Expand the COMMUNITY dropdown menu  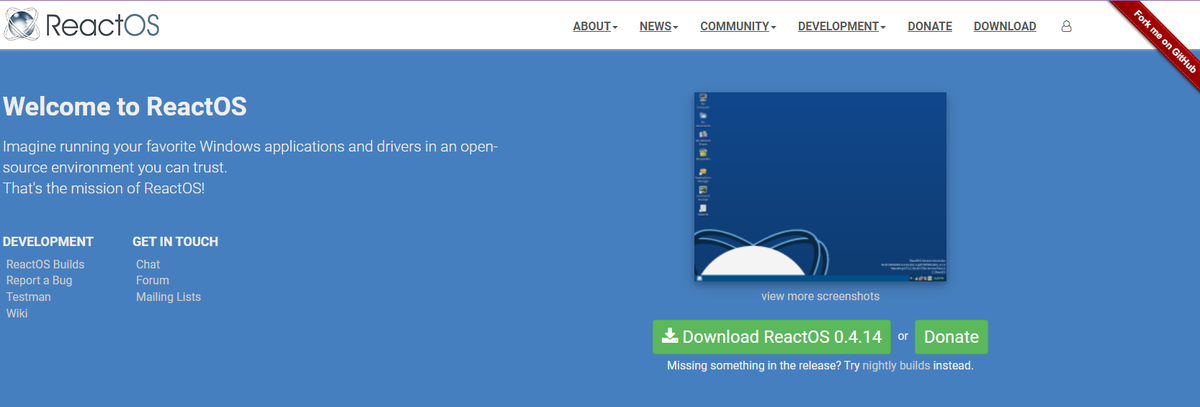click(x=738, y=26)
